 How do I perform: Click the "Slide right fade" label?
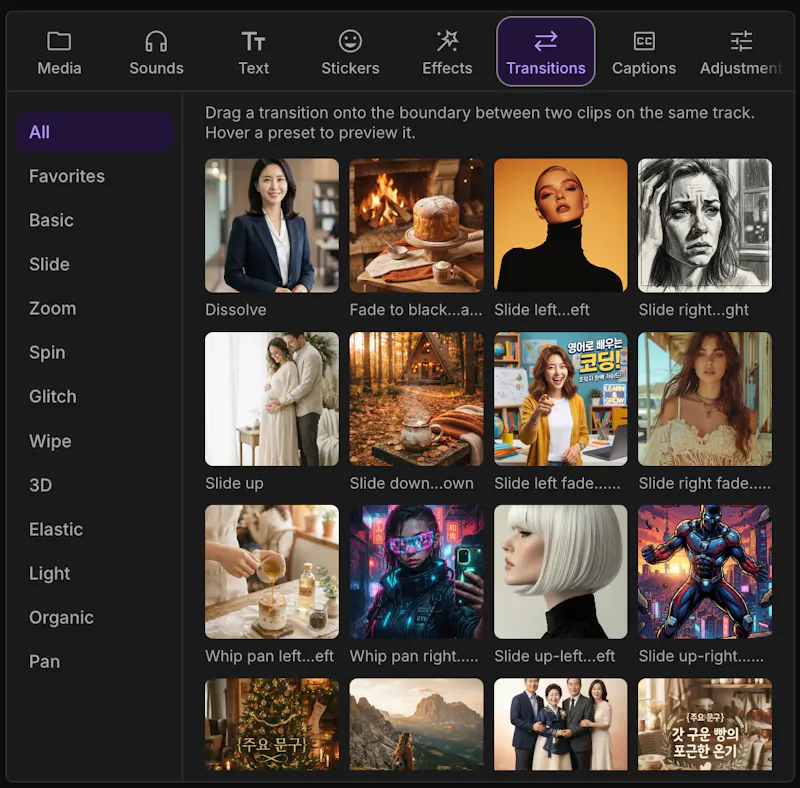click(705, 483)
